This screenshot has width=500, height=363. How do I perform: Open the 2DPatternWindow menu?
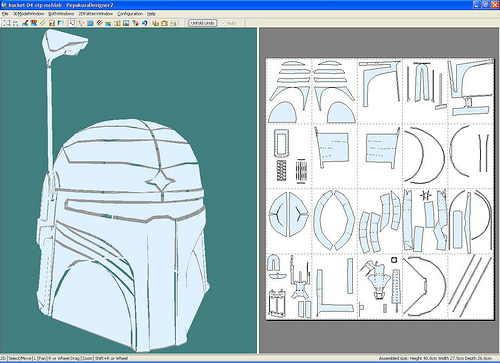point(96,14)
